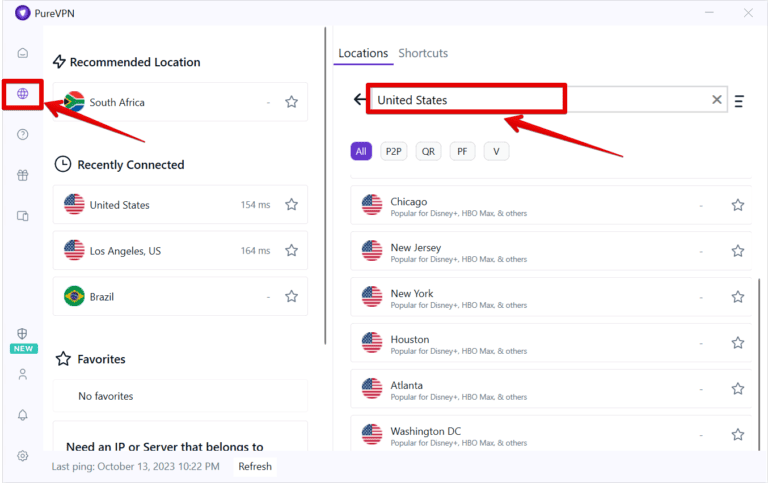Open the Help question mark icon
The height and width of the screenshot is (483, 768).
(x=22, y=135)
